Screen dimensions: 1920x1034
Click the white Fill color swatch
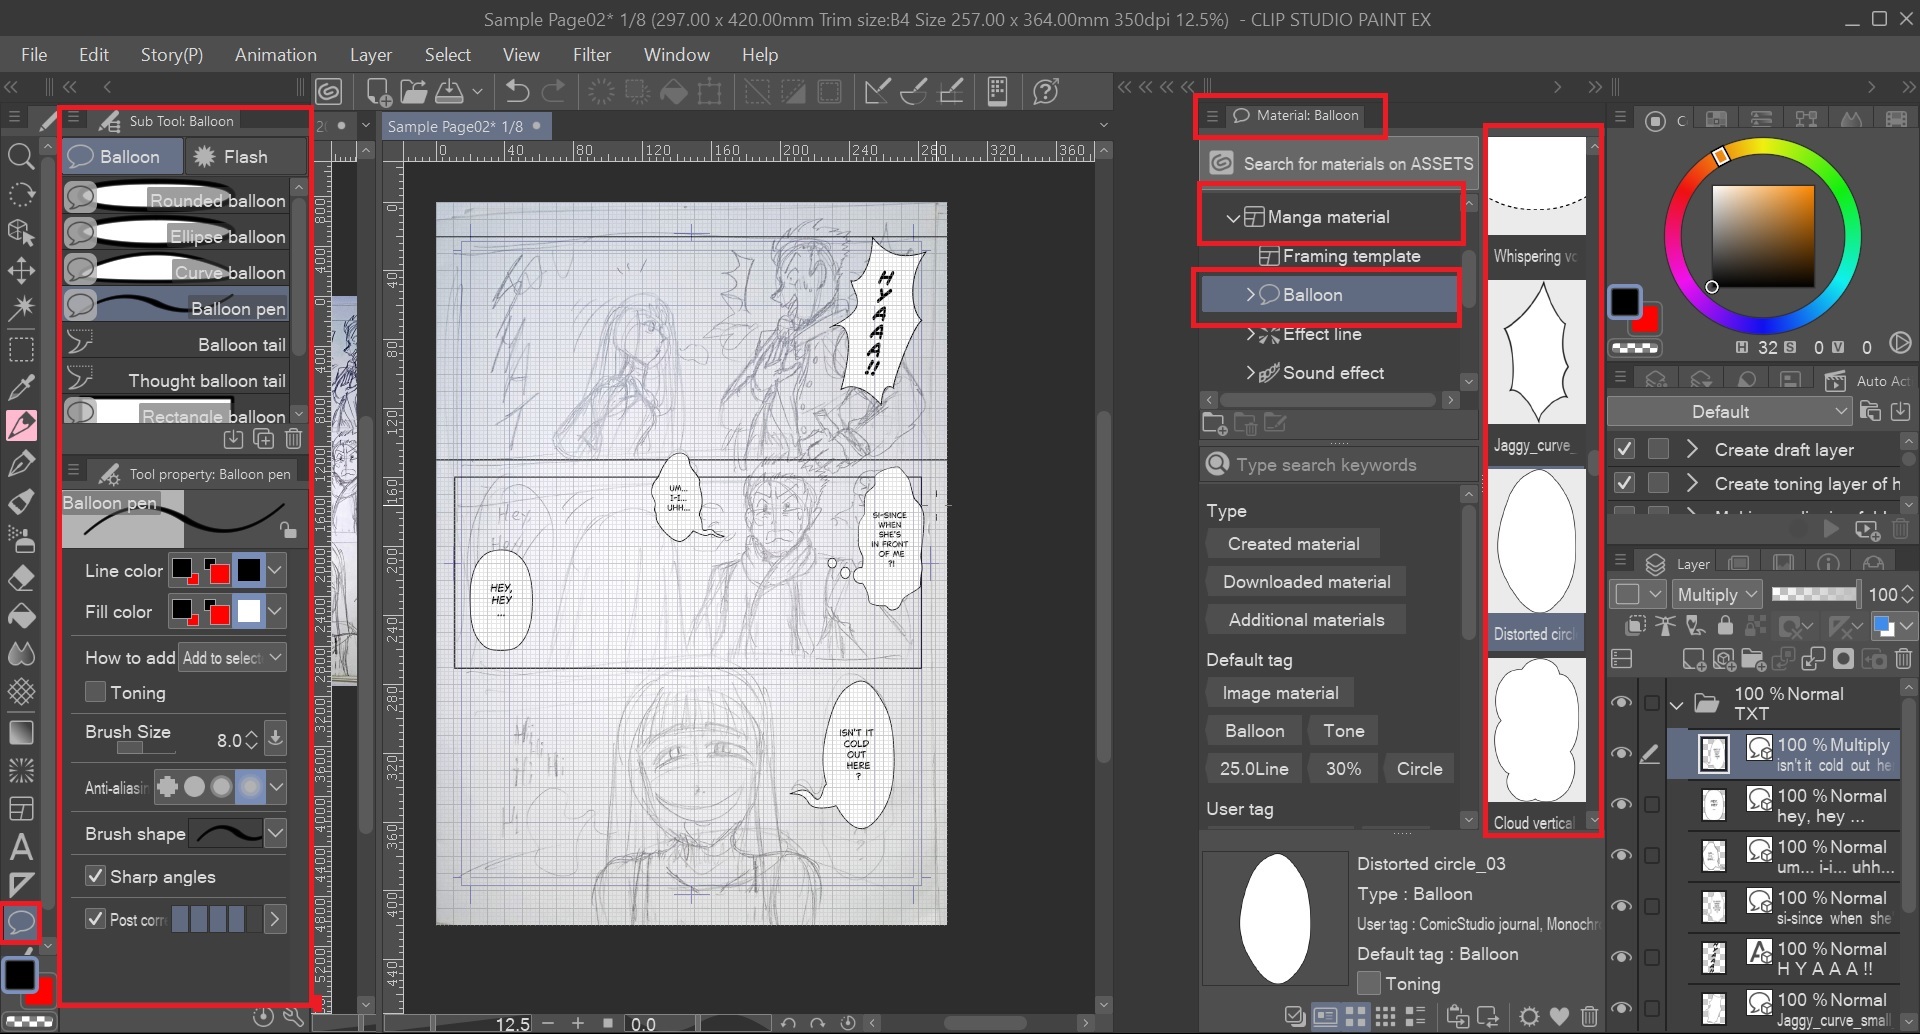tap(249, 611)
